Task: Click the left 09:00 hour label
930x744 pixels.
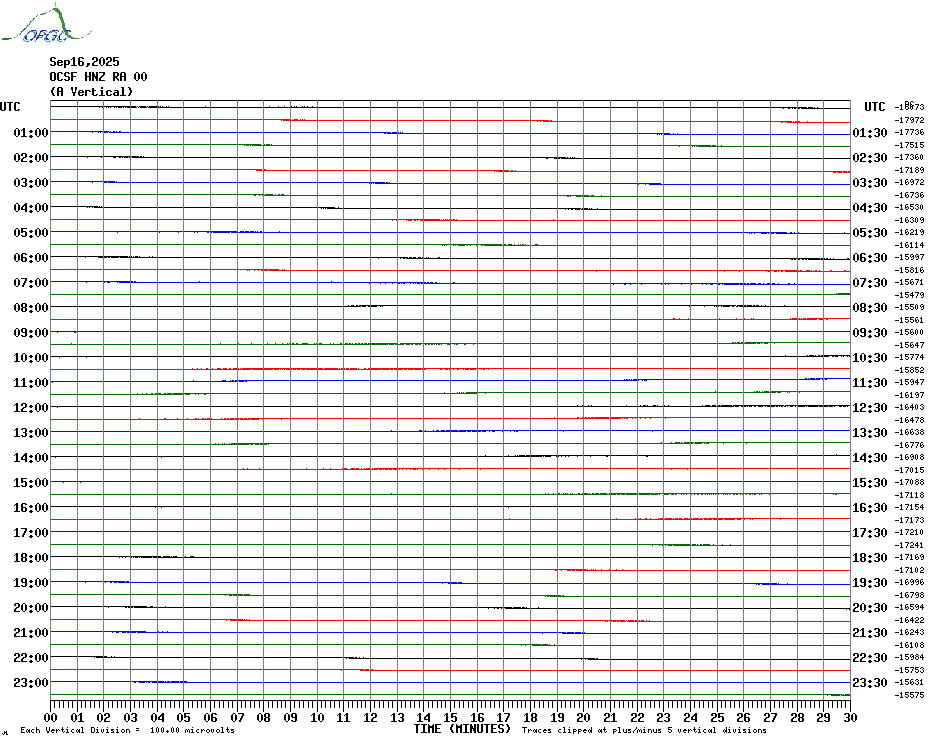Action: point(31,332)
